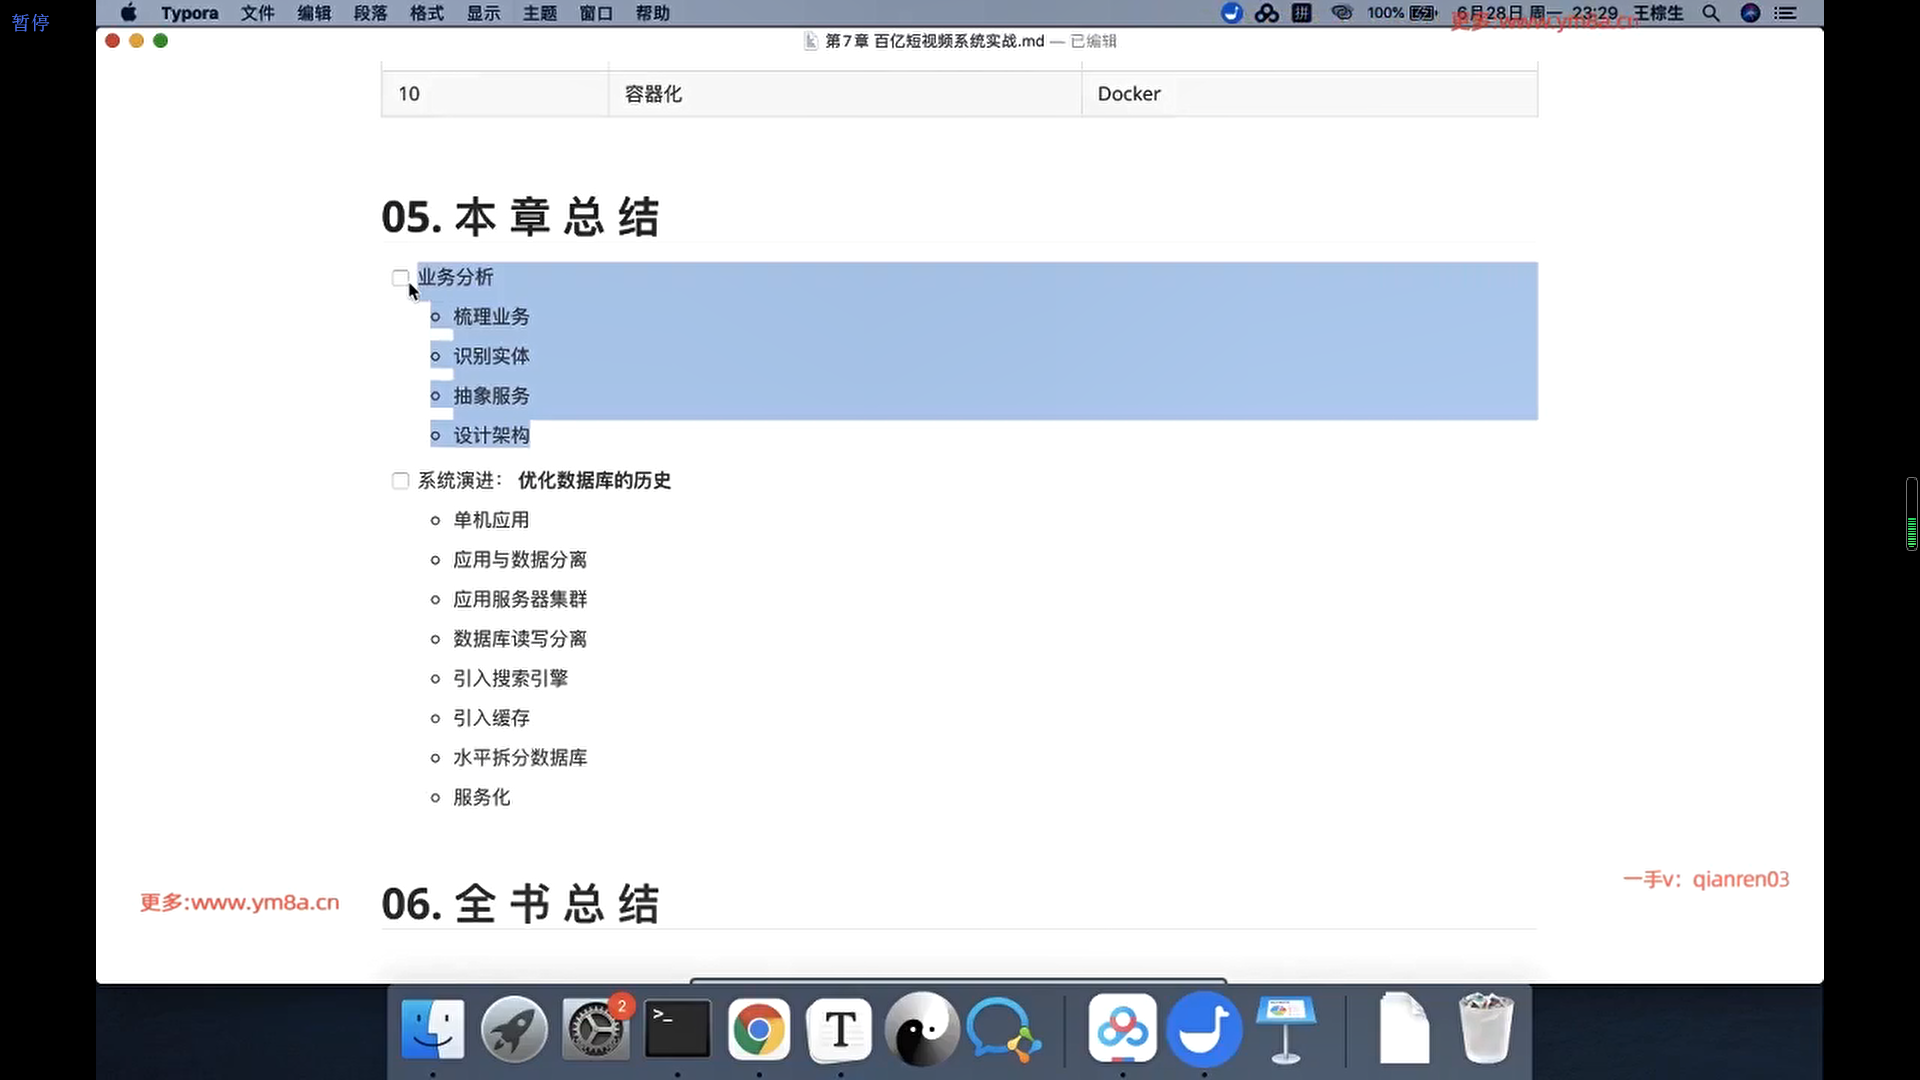This screenshot has height=1080, width=1920.
Task: Open the Keynote dock icon
Action: click(1285, 1029)
